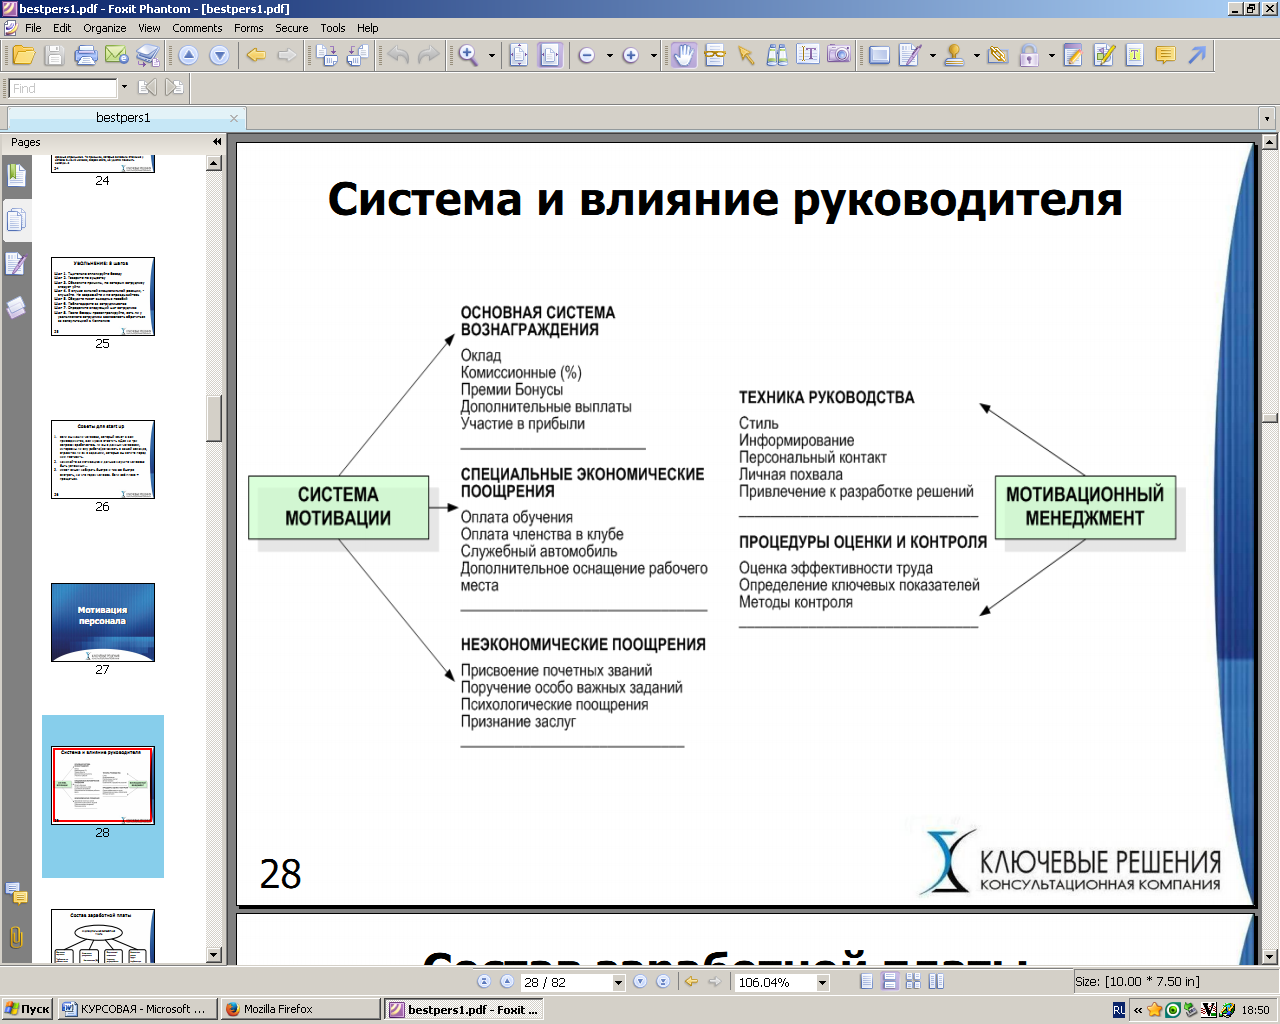The image size is (1280, 1024).
Task: Open the Bookmarks panel icon in sidebar
Action: (x=16, y=176)
